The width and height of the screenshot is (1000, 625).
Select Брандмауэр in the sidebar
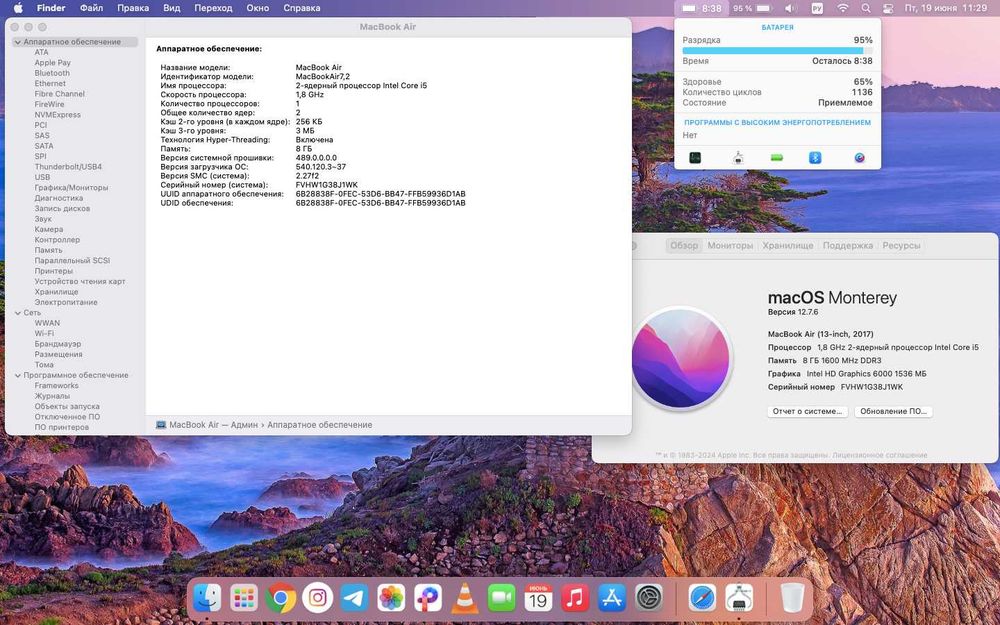pyautogui.click(x=58, y=344)
